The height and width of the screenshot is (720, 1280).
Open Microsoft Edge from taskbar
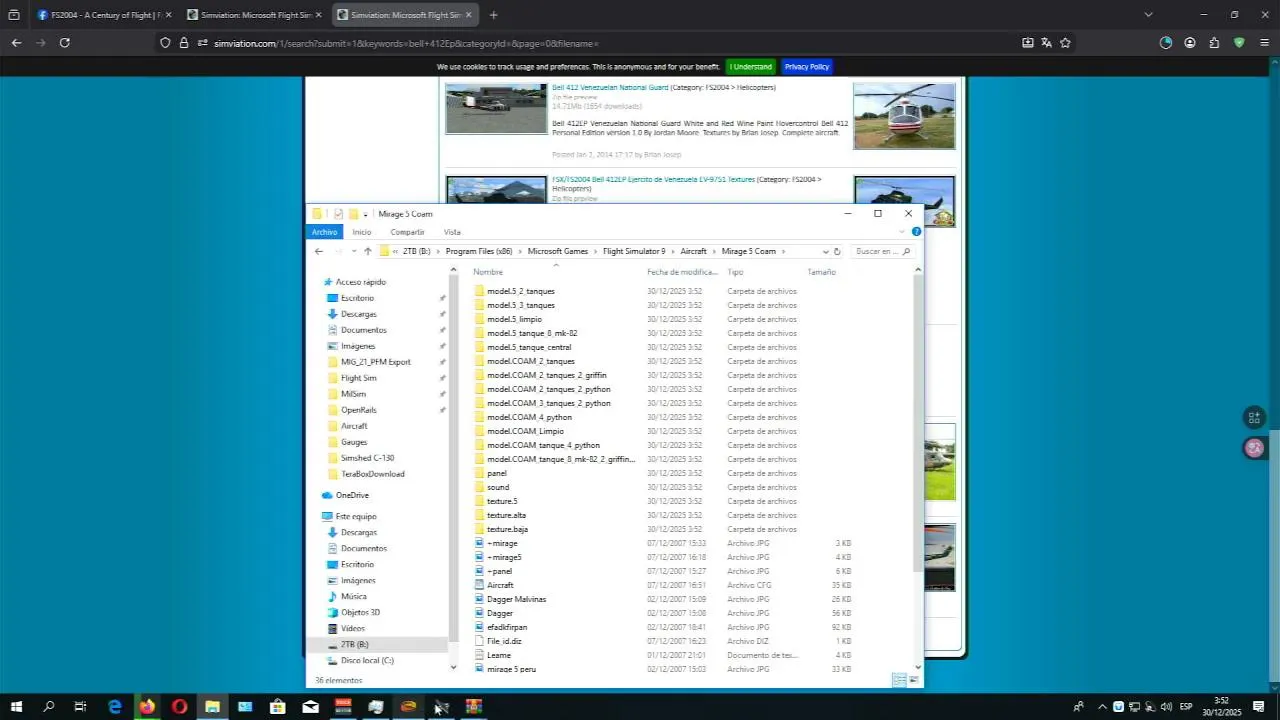(115, 707)
